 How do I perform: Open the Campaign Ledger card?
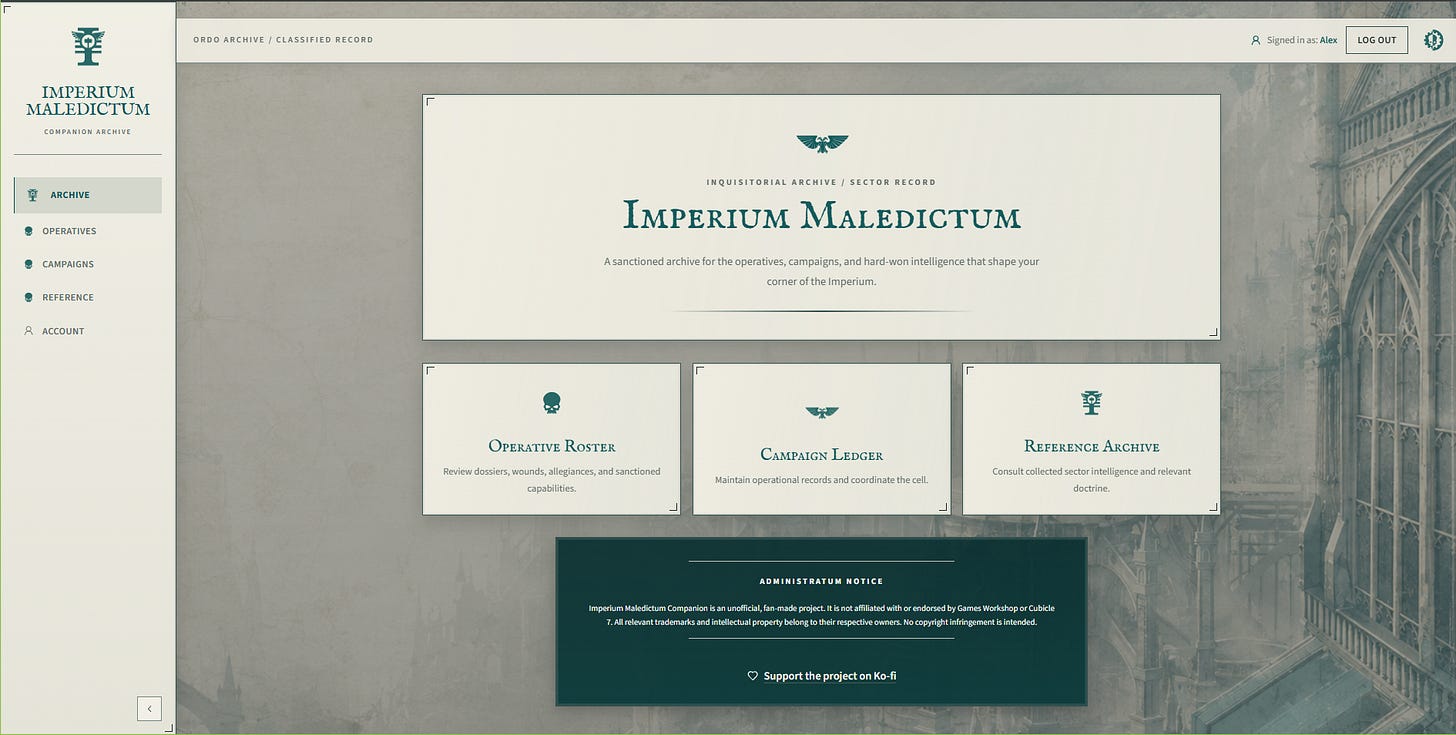coord(821,439)
